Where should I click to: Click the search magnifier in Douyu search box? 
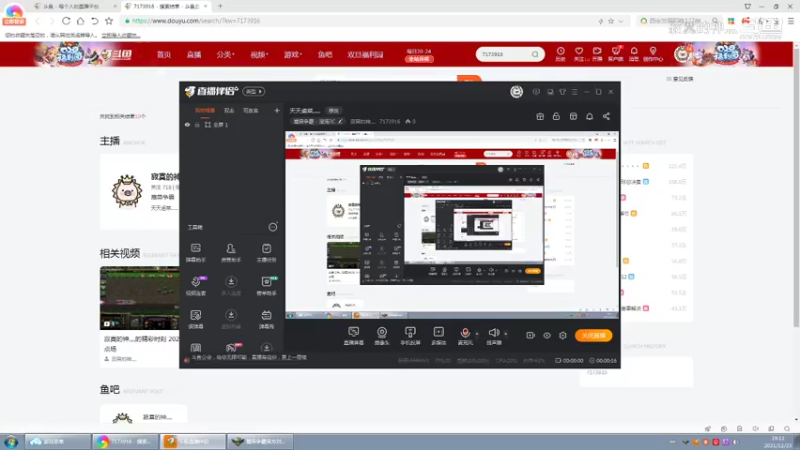pos(535,54)
